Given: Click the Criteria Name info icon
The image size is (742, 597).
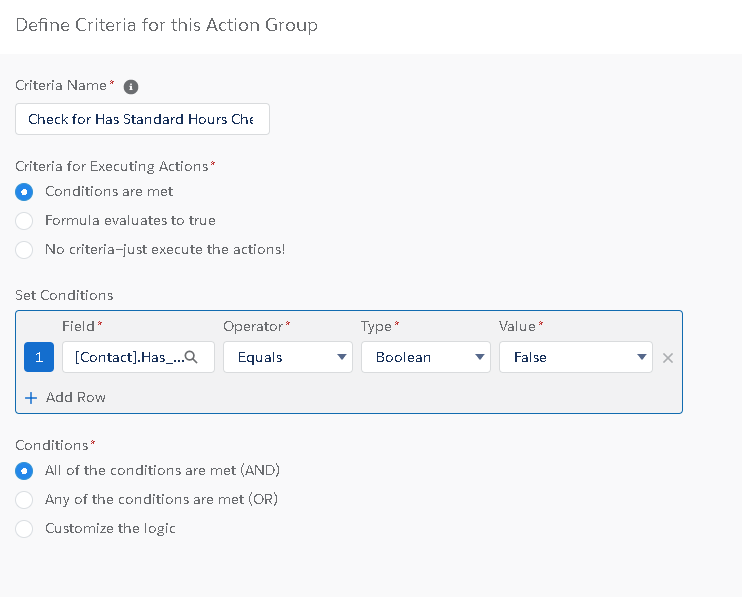Looking at the screenshot, I should pos(131,87).
